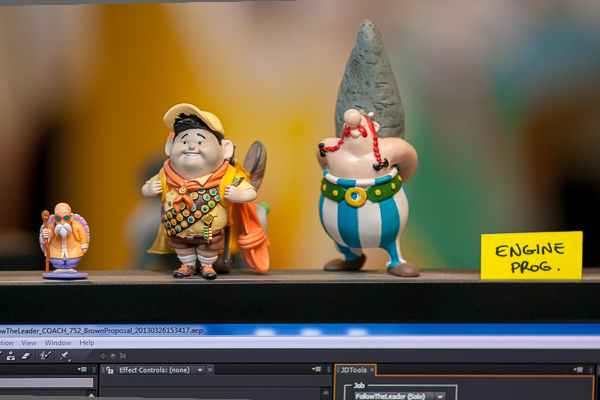Click the light gray bar in the Project panel

point(47,382)
